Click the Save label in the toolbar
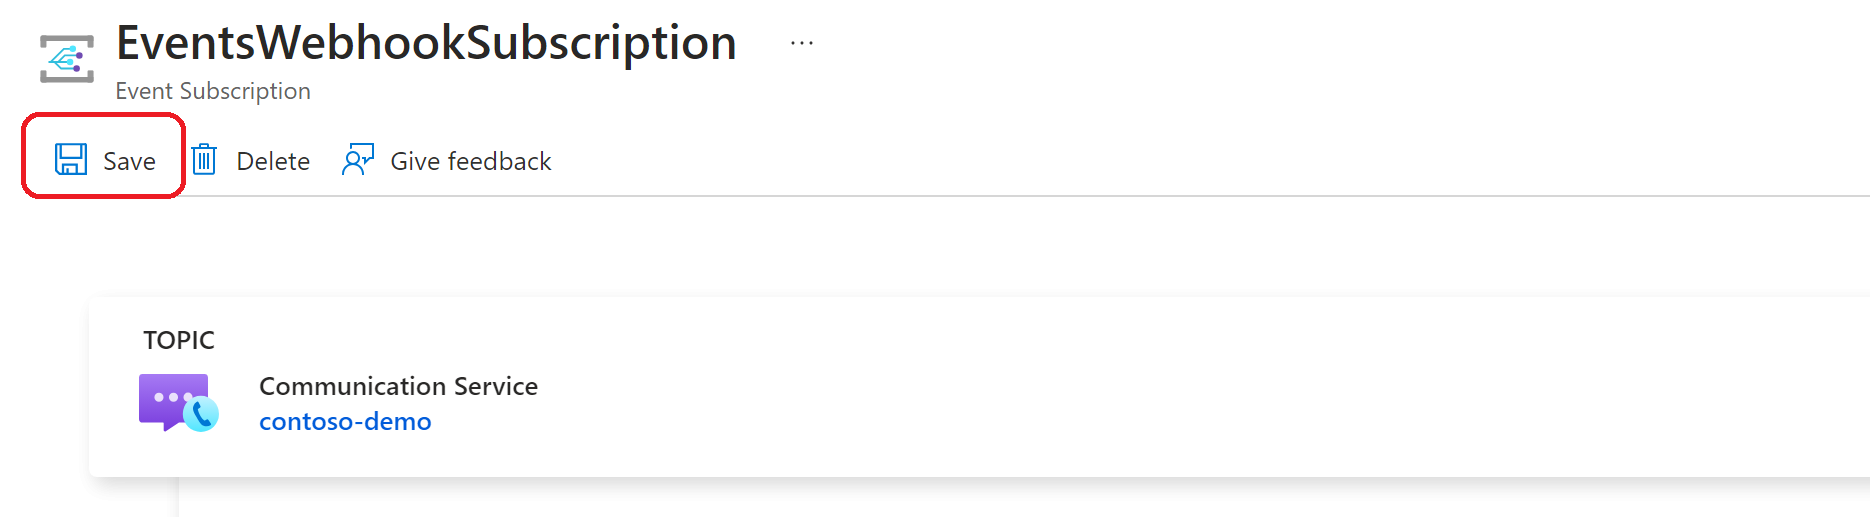This screenshot has height=517, width=1870. point(129,161)
